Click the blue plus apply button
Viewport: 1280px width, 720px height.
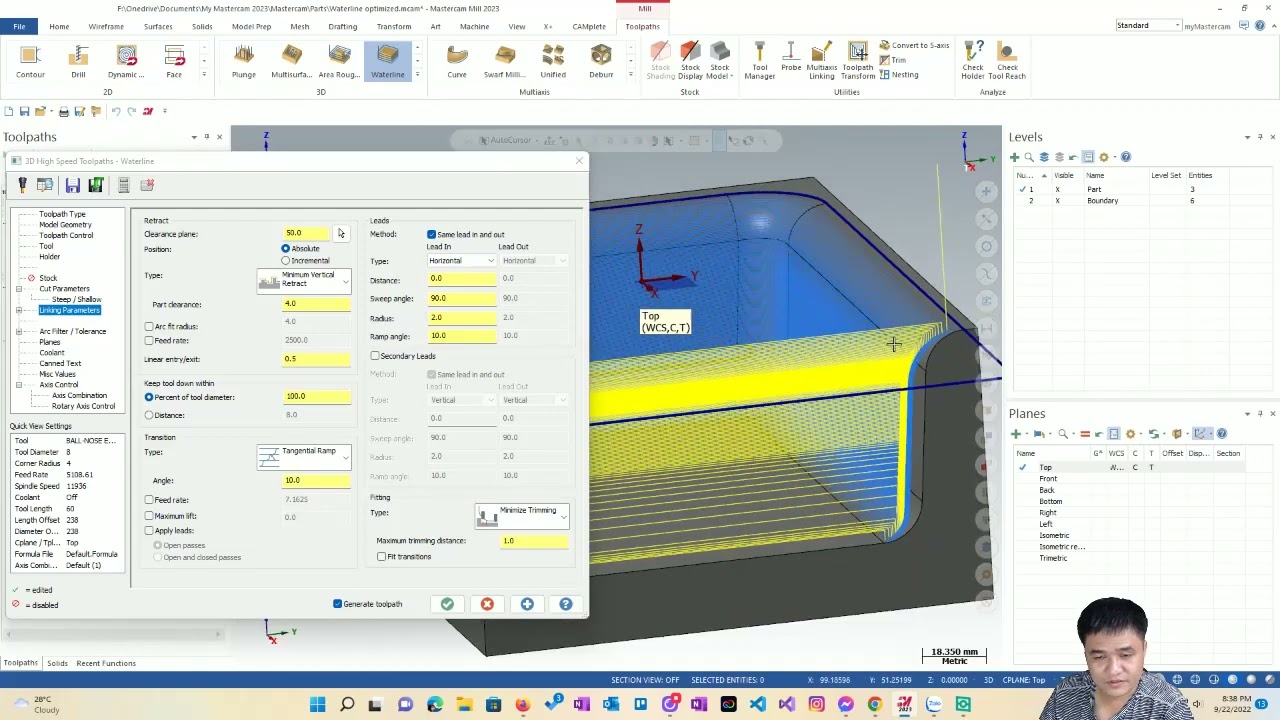click(527, 604)
